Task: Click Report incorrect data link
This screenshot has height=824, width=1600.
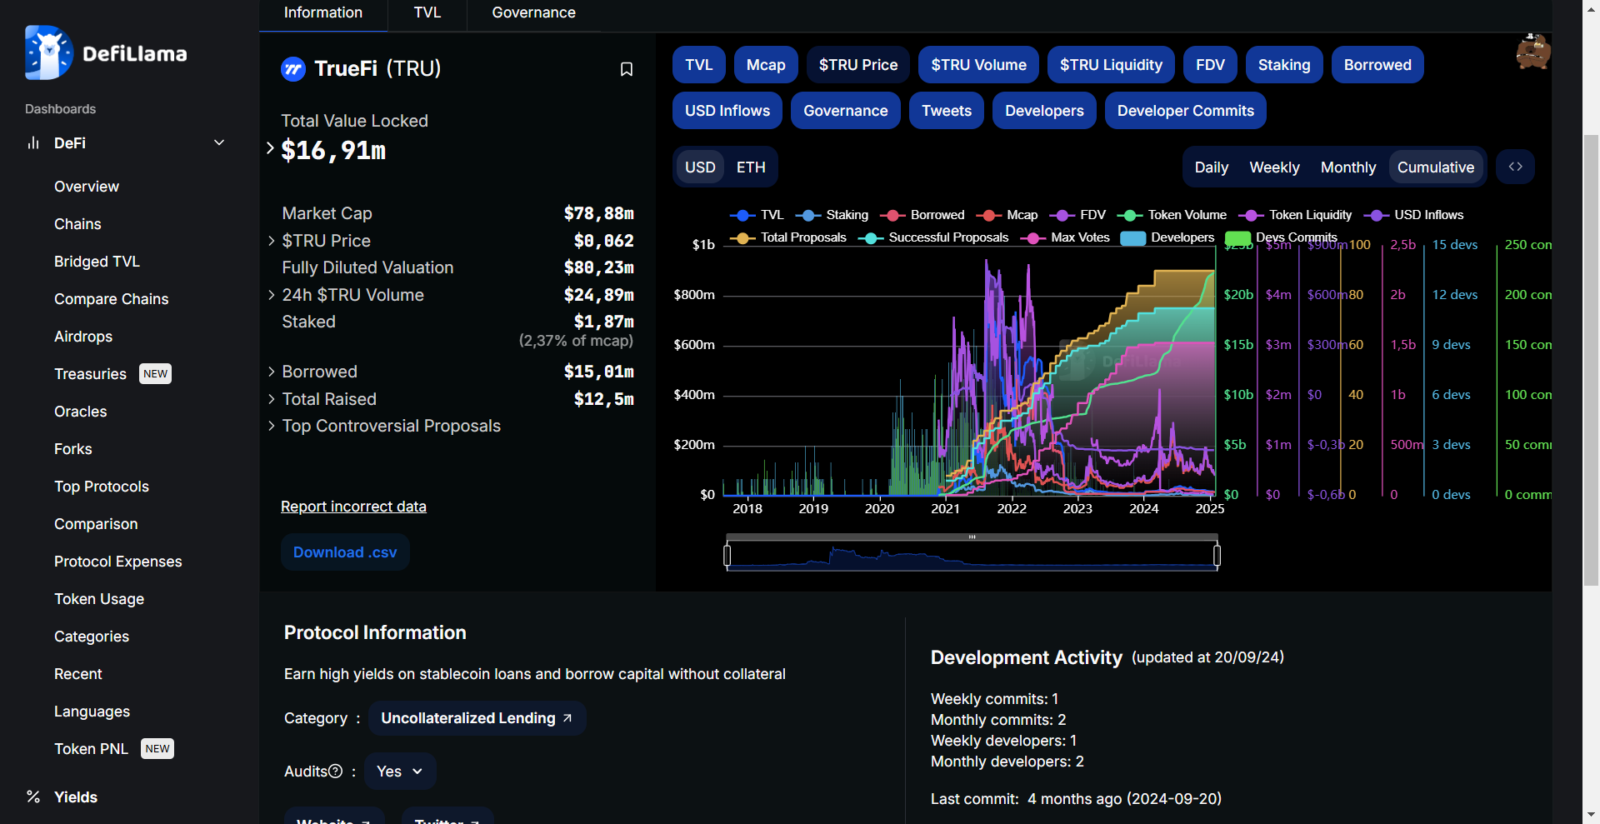Action: [353, 507]
